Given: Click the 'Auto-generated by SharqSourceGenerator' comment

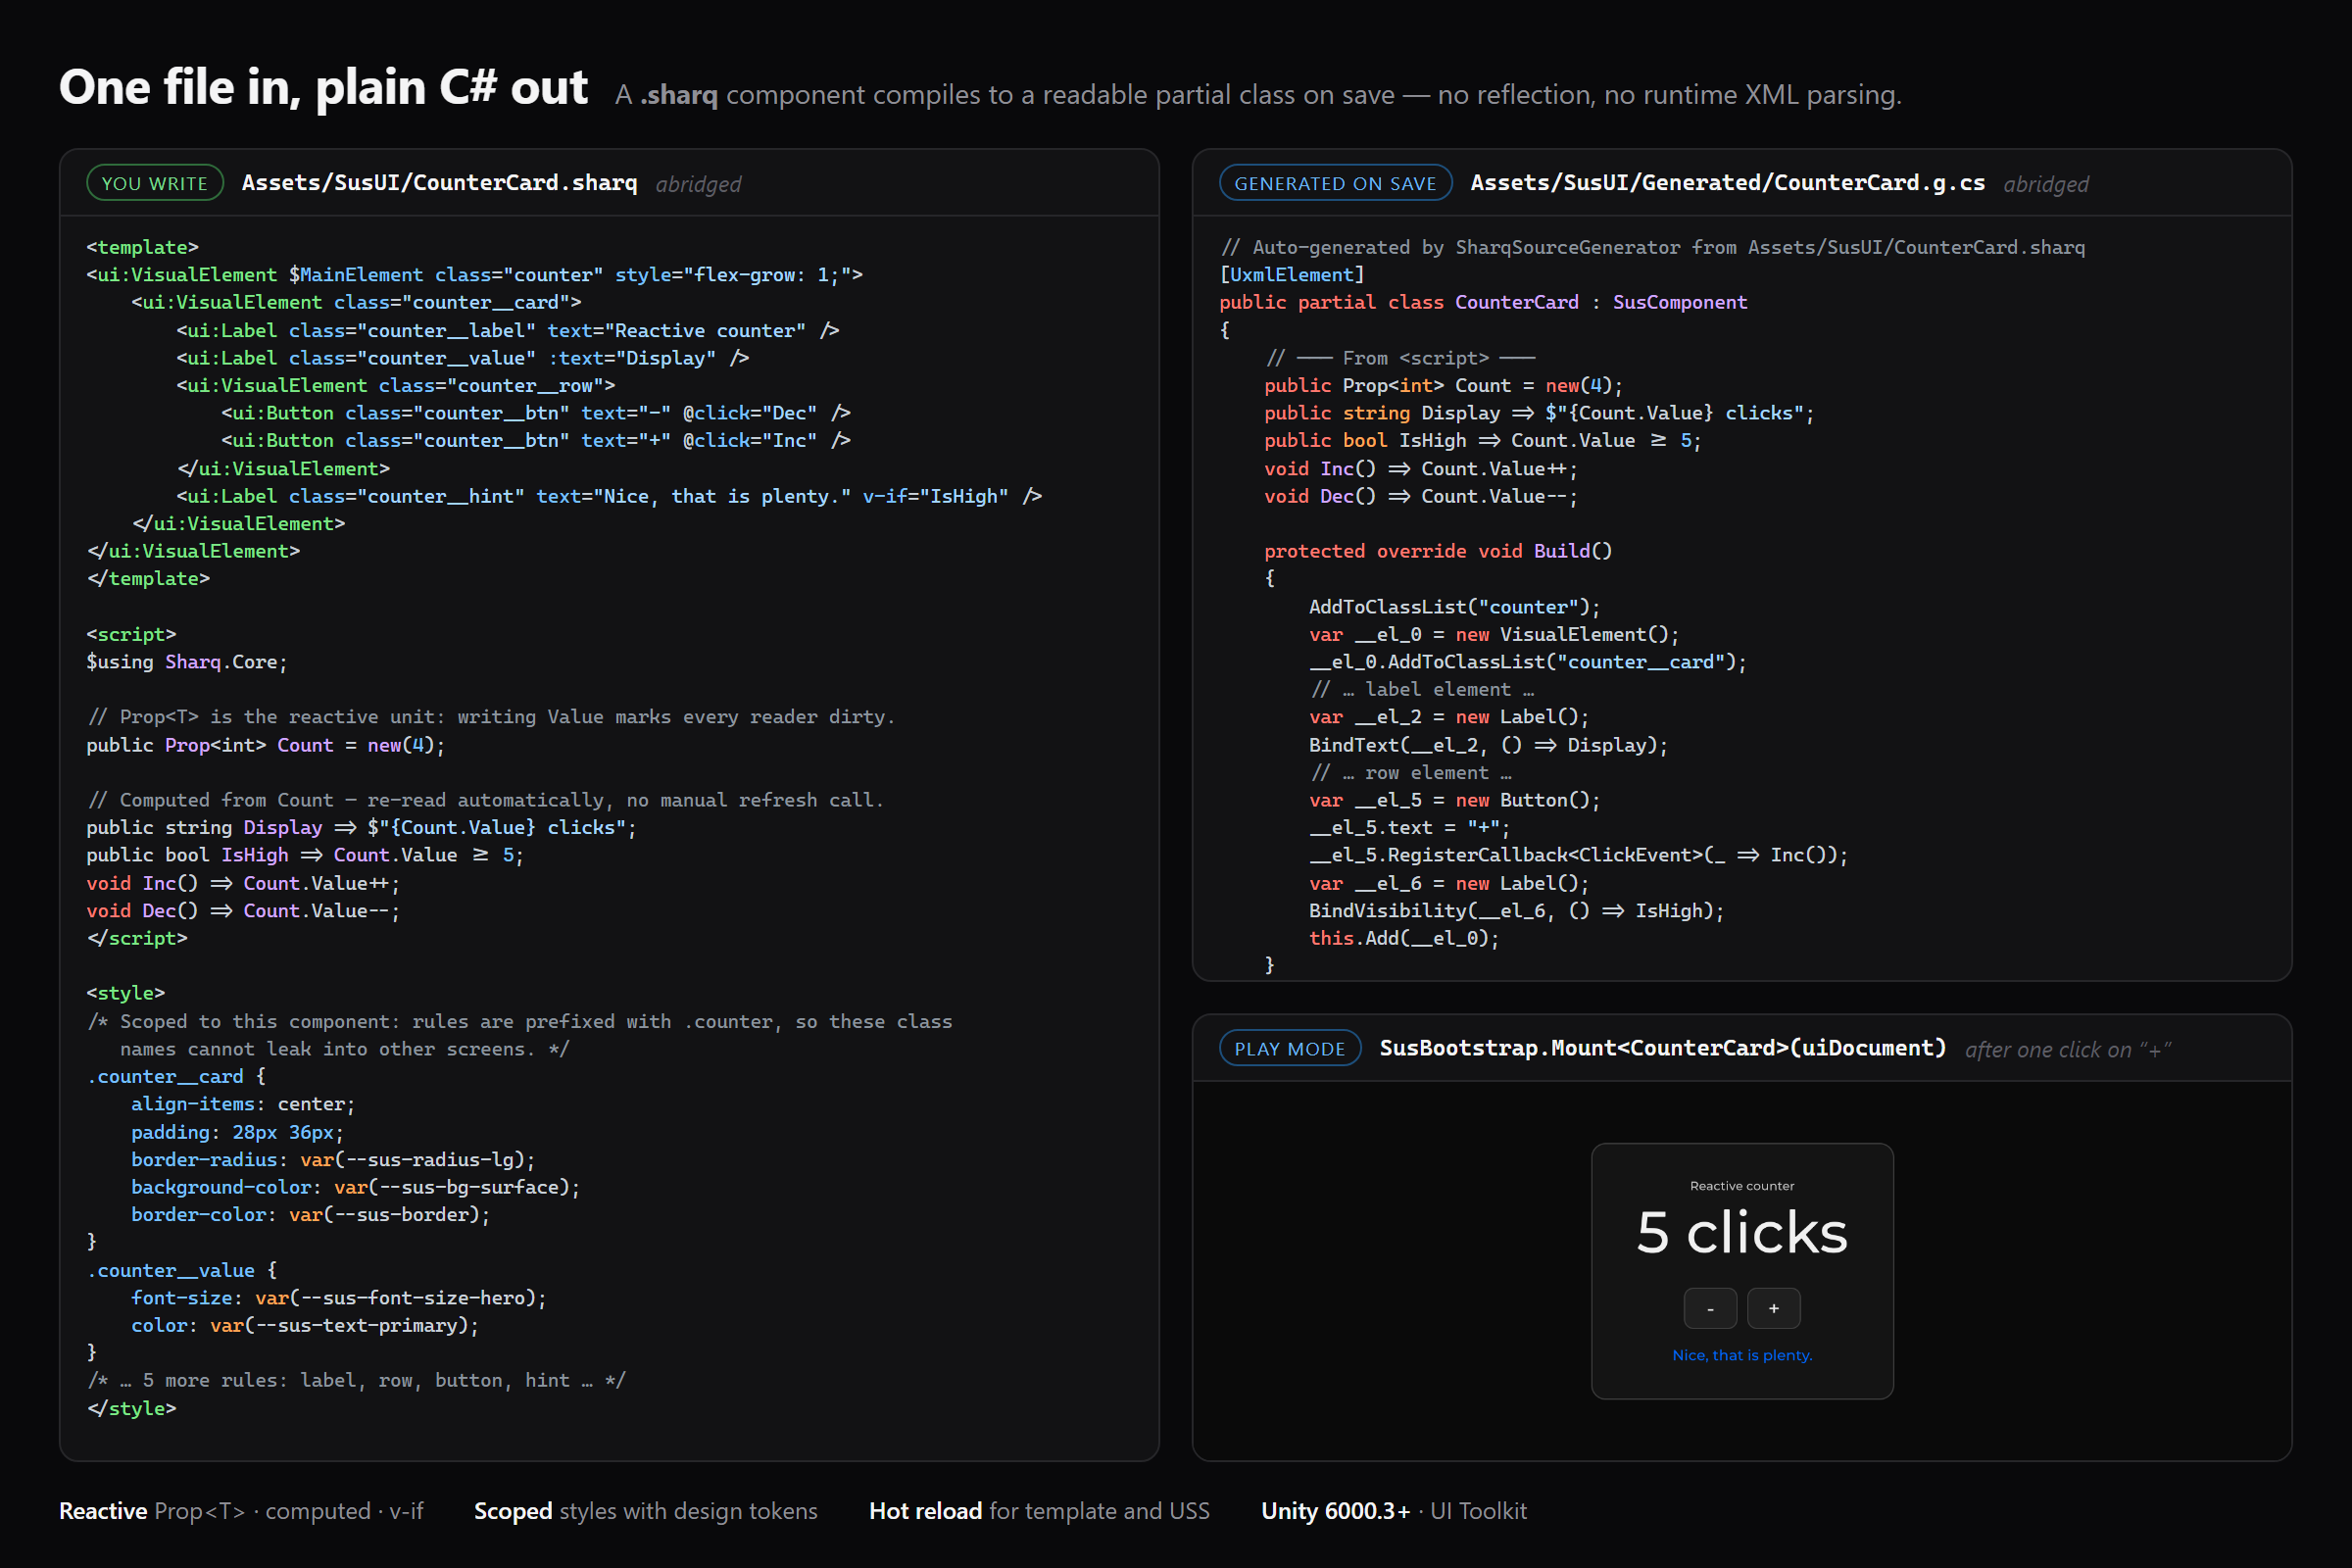Looking at the screenshot, I should coord(1653,247).
